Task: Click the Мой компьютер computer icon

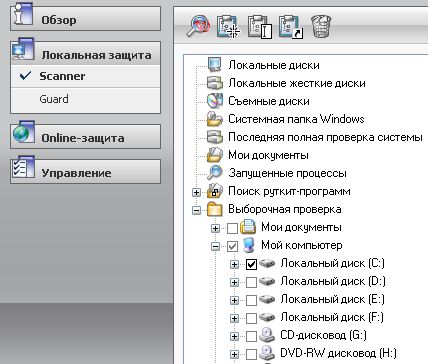Action: coord(249,245)
